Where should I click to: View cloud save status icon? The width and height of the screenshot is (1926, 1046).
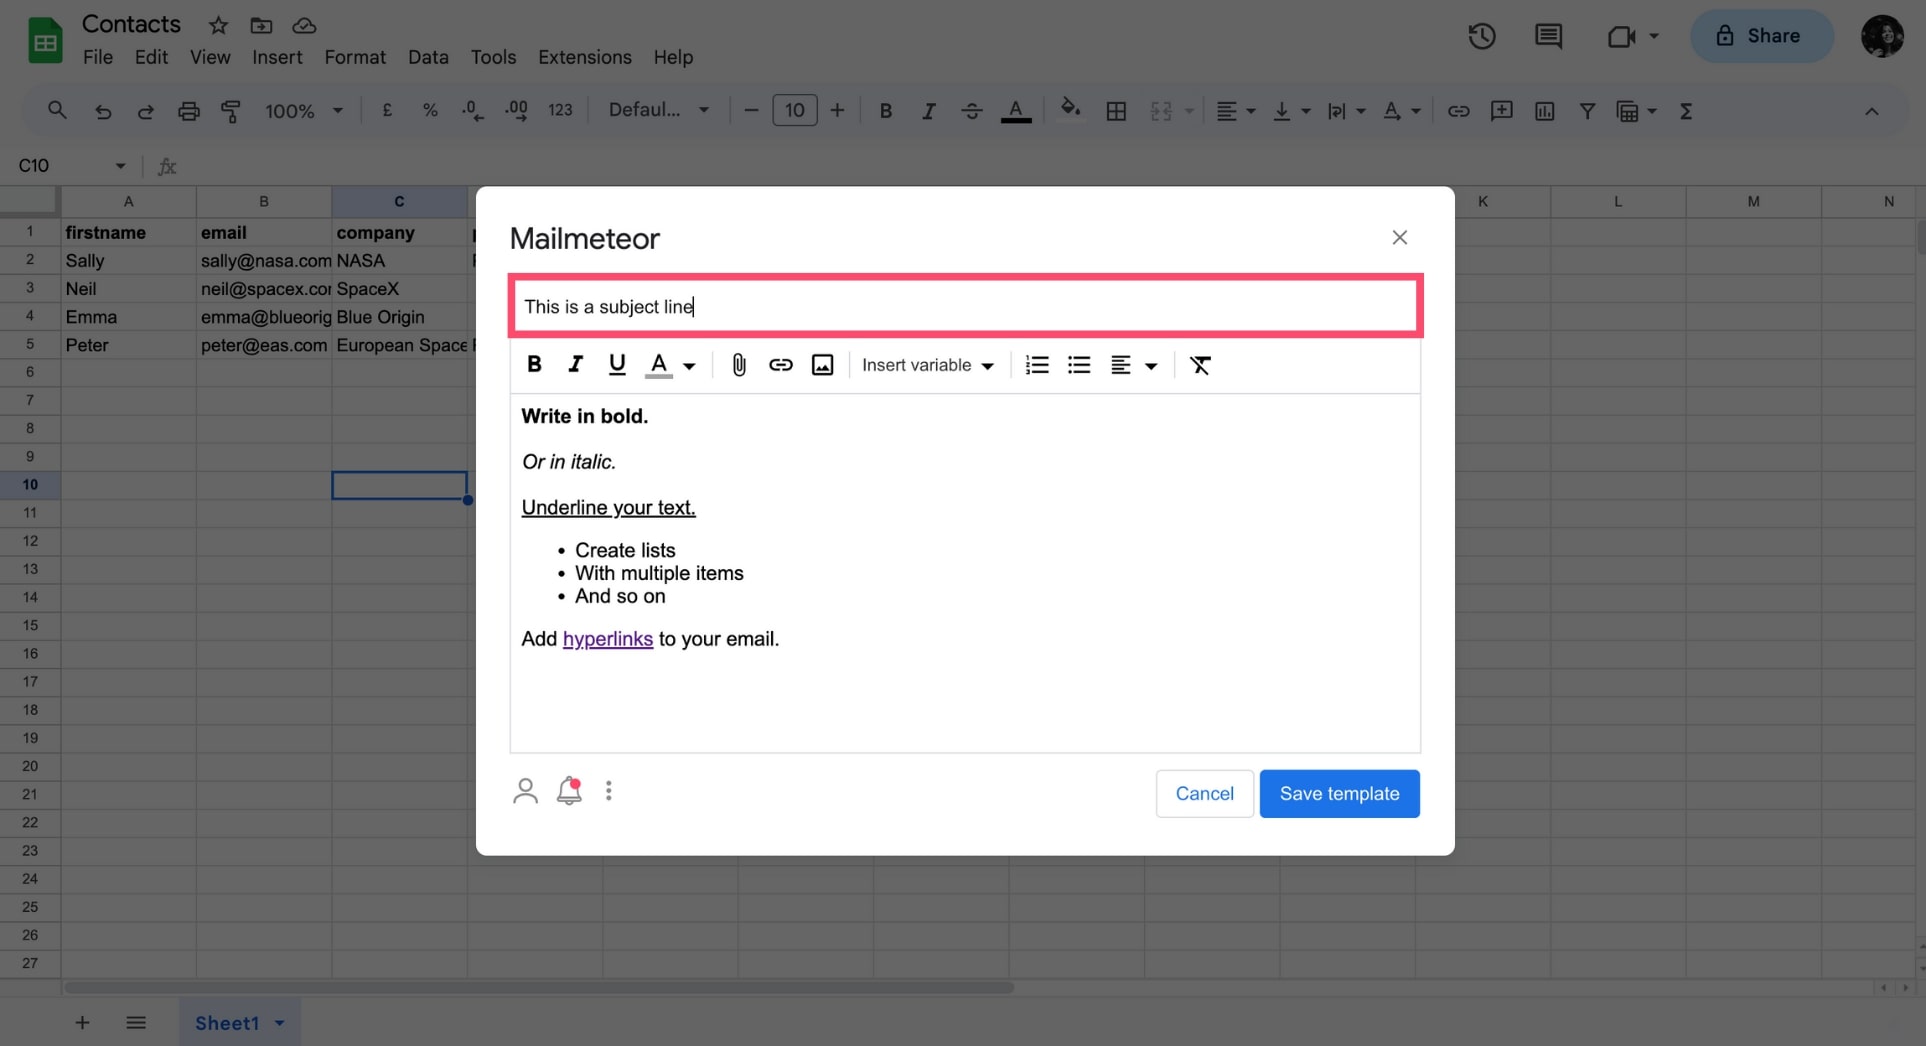(x=304, y=25)
